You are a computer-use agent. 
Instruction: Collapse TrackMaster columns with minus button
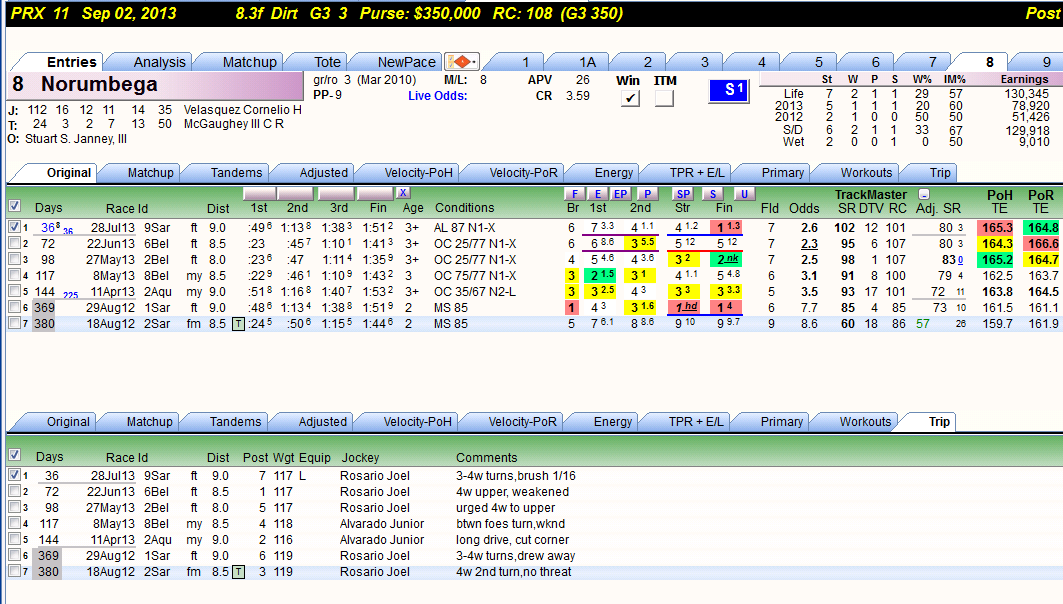click(923, 195)
